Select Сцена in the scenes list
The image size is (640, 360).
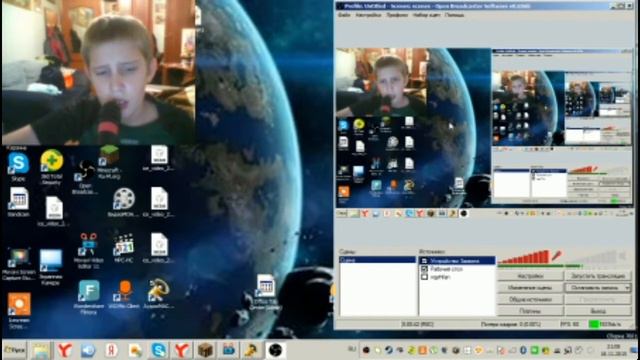pos(378,260)
